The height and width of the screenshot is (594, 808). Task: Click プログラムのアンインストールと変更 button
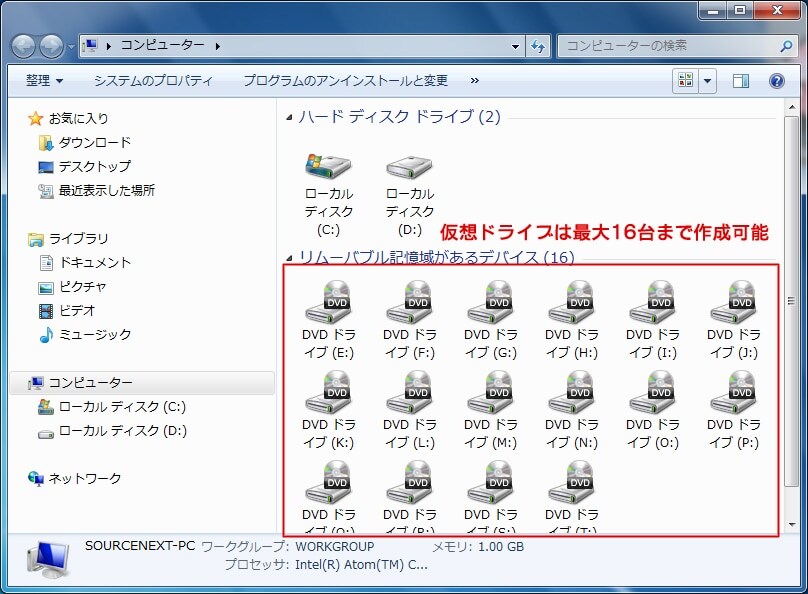345,80
